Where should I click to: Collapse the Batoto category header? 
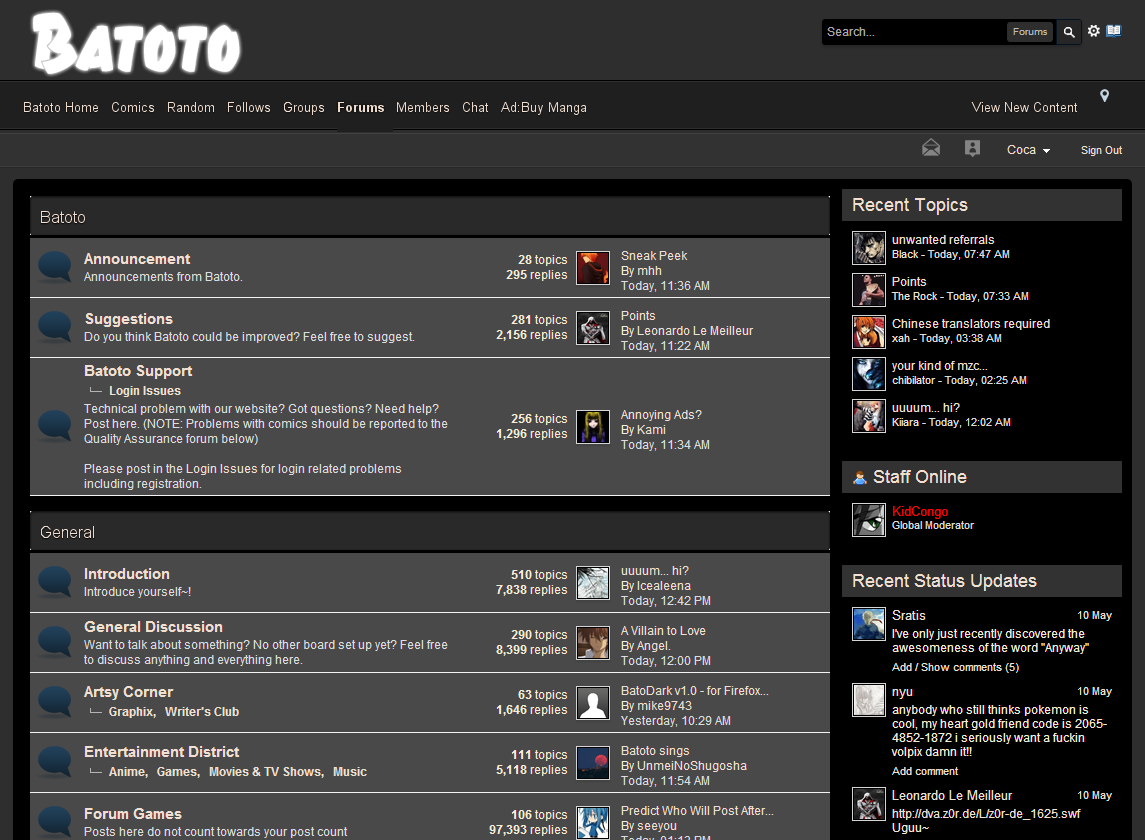430,217
